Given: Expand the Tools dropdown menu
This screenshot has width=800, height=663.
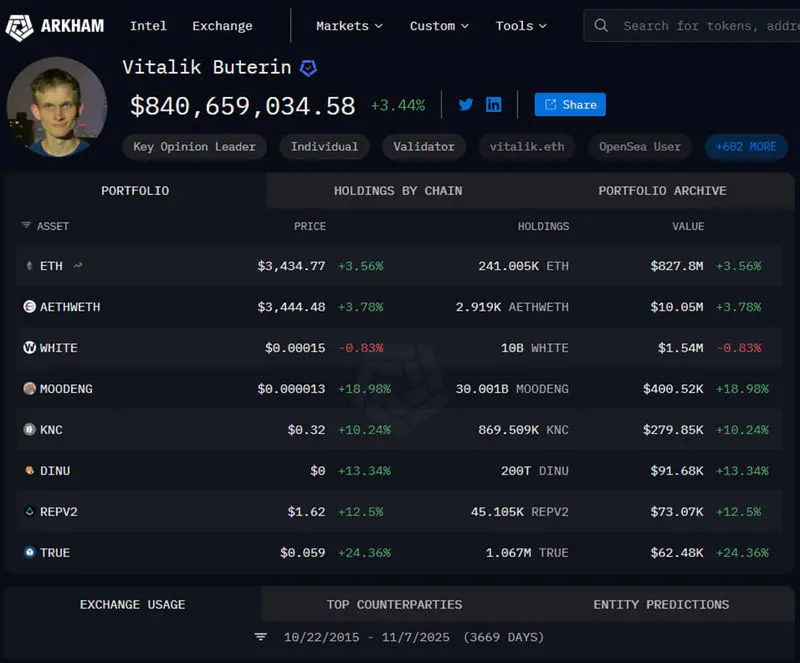Looking at the screenshot, I should 521,26.
